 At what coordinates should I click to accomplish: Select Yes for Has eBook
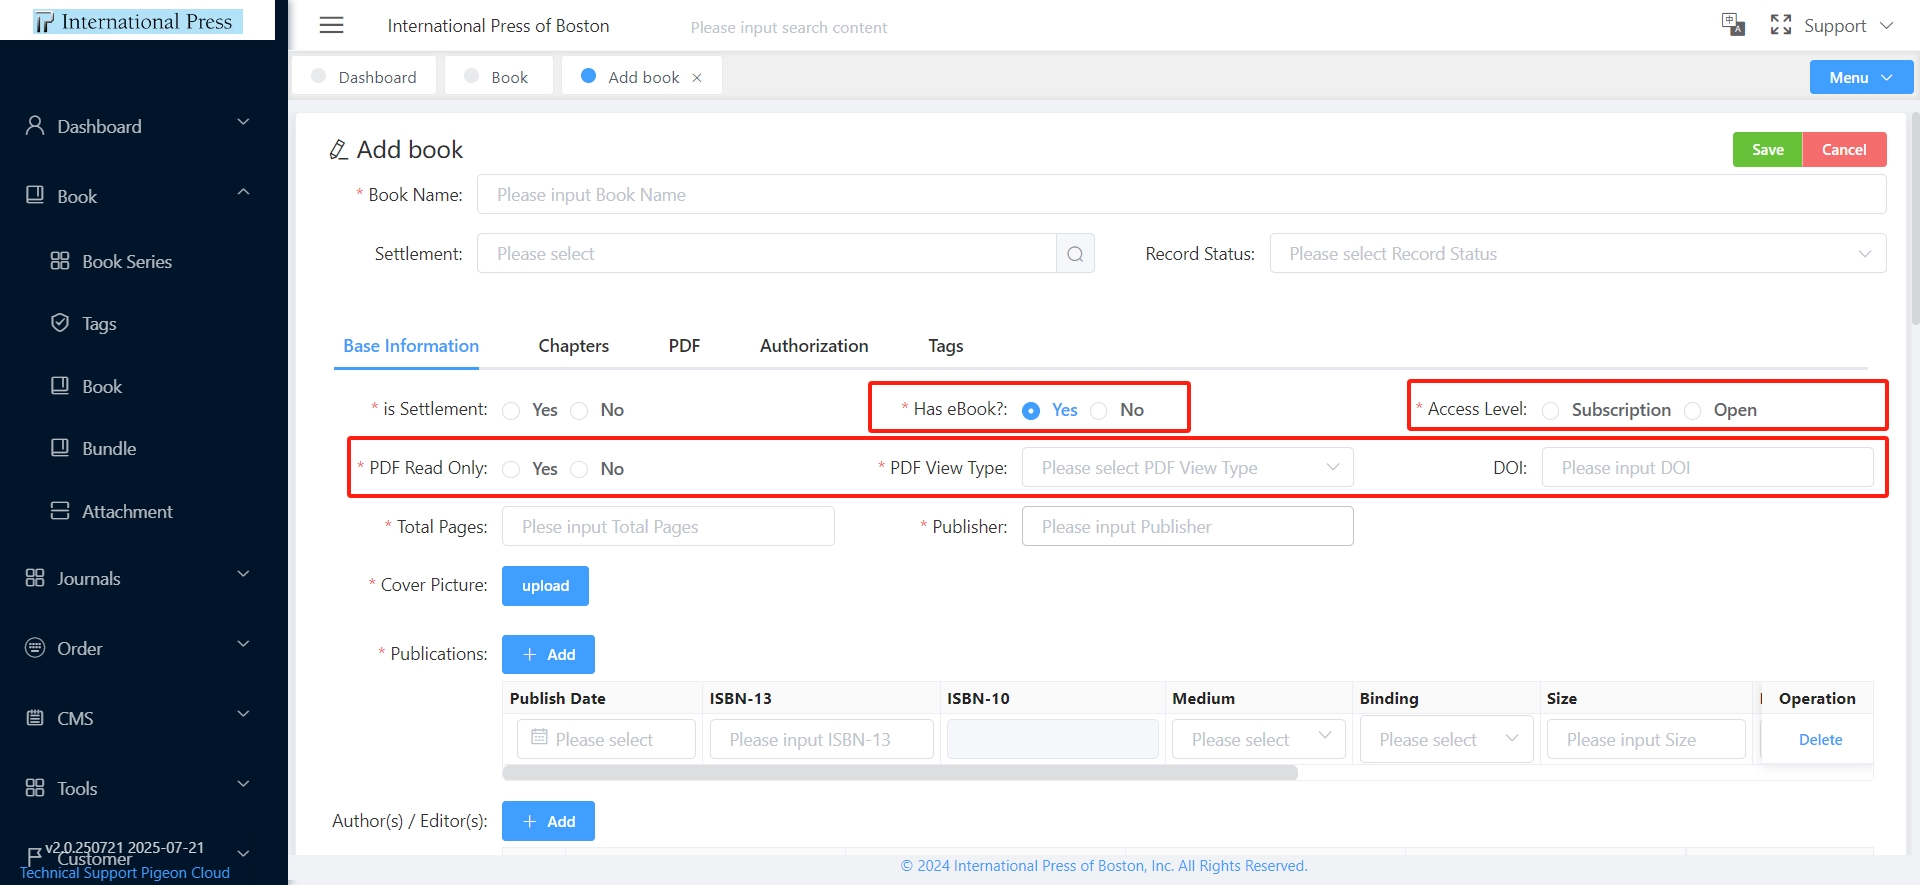tap(1031, 411)
